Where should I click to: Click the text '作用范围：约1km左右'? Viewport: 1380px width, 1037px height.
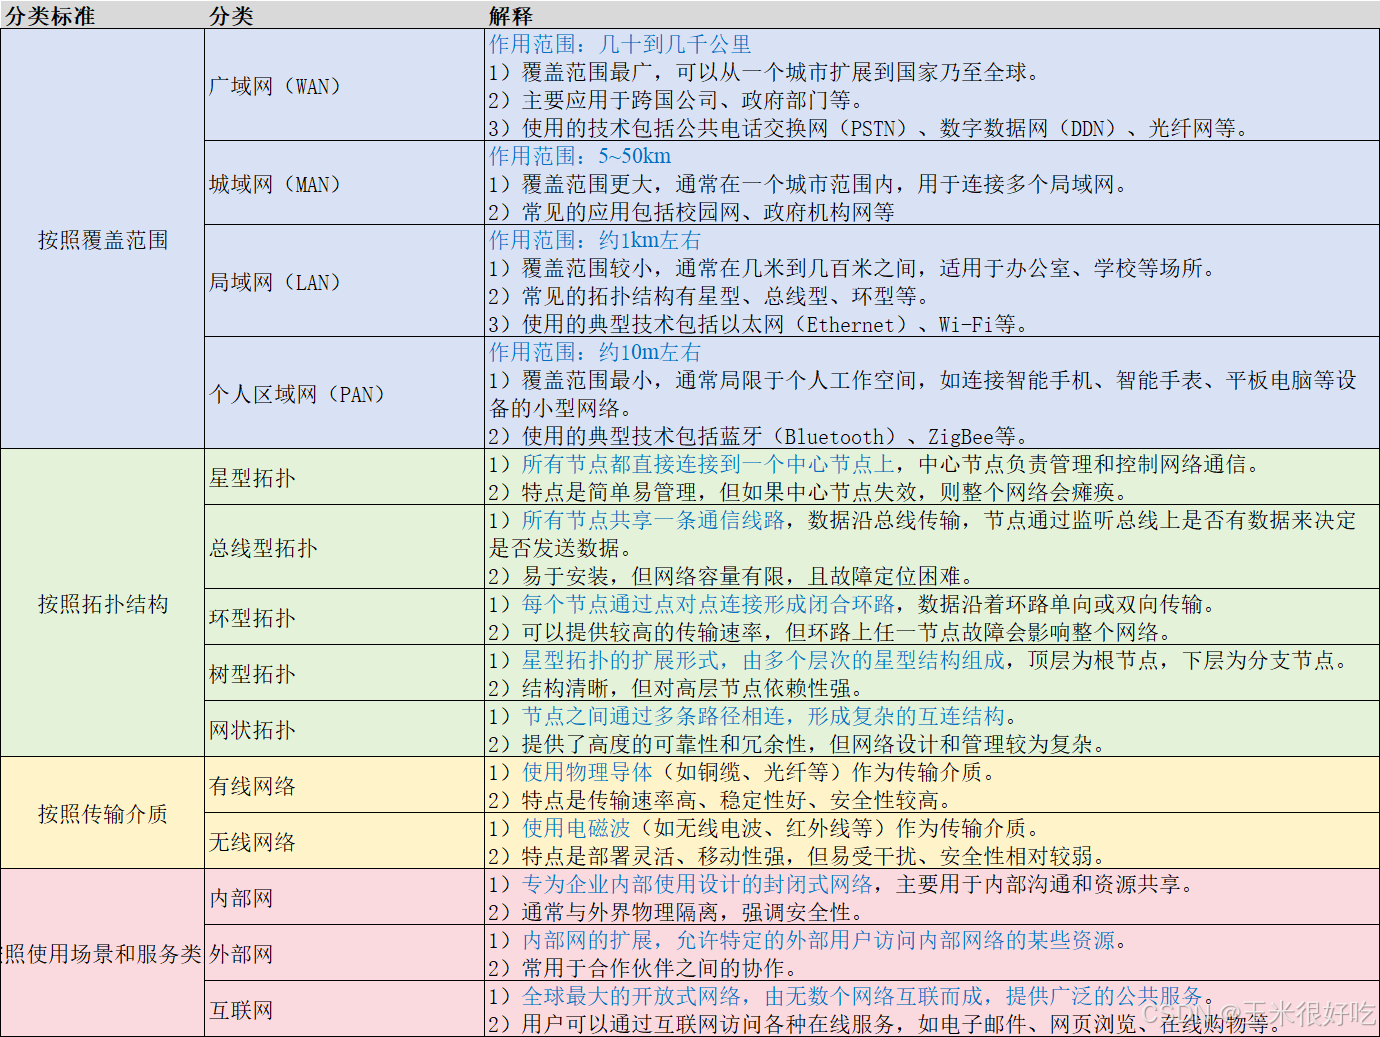tap(595, 240)
